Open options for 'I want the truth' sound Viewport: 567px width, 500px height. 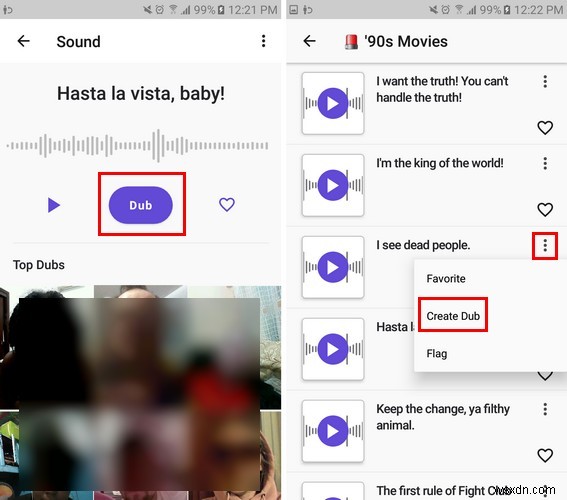click(545, 81)
